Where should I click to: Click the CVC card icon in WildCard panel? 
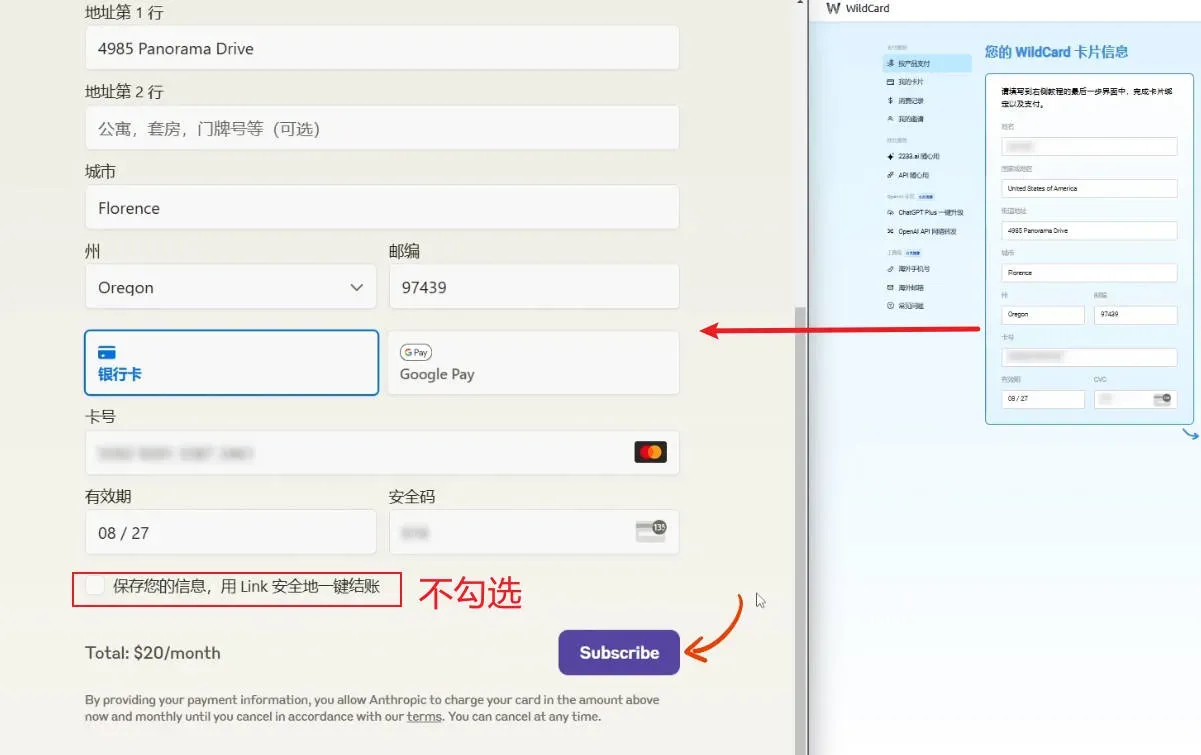tap(1162, 399)
